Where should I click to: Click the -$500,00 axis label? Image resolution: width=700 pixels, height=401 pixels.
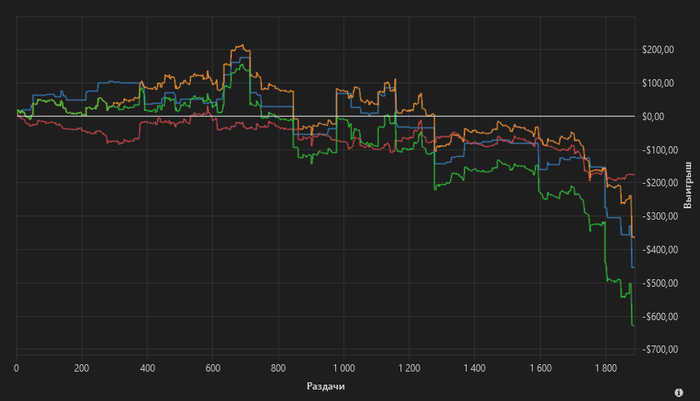coord(660,283)
